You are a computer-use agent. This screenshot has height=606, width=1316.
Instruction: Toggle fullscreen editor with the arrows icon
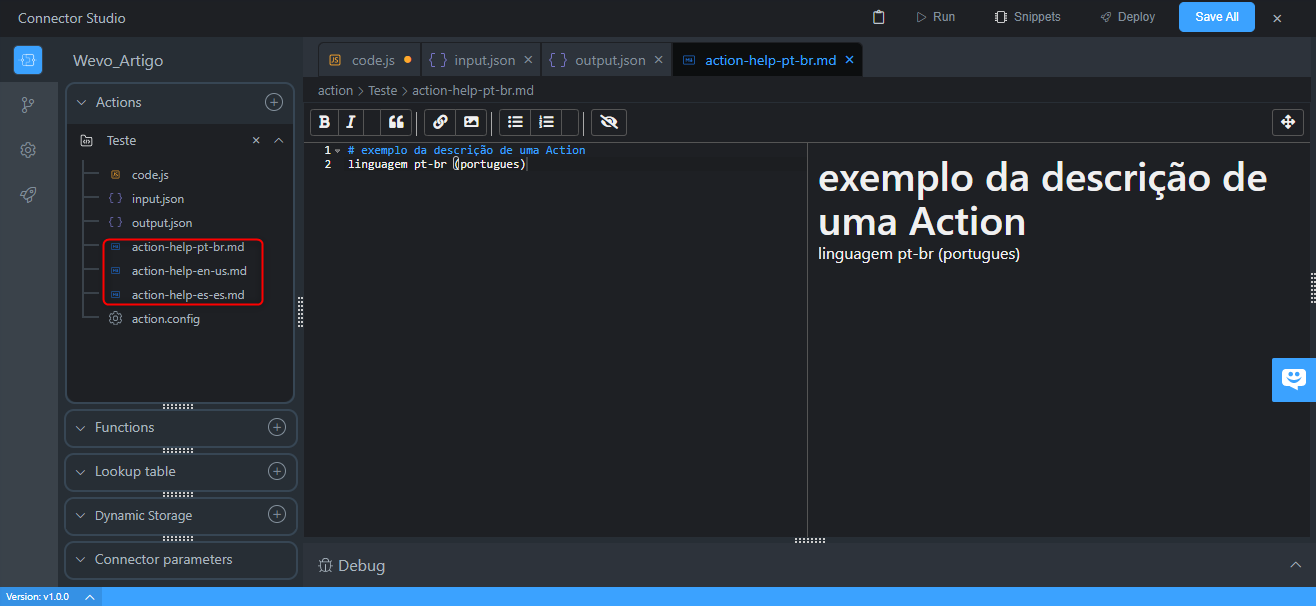tap(1287, 122)
